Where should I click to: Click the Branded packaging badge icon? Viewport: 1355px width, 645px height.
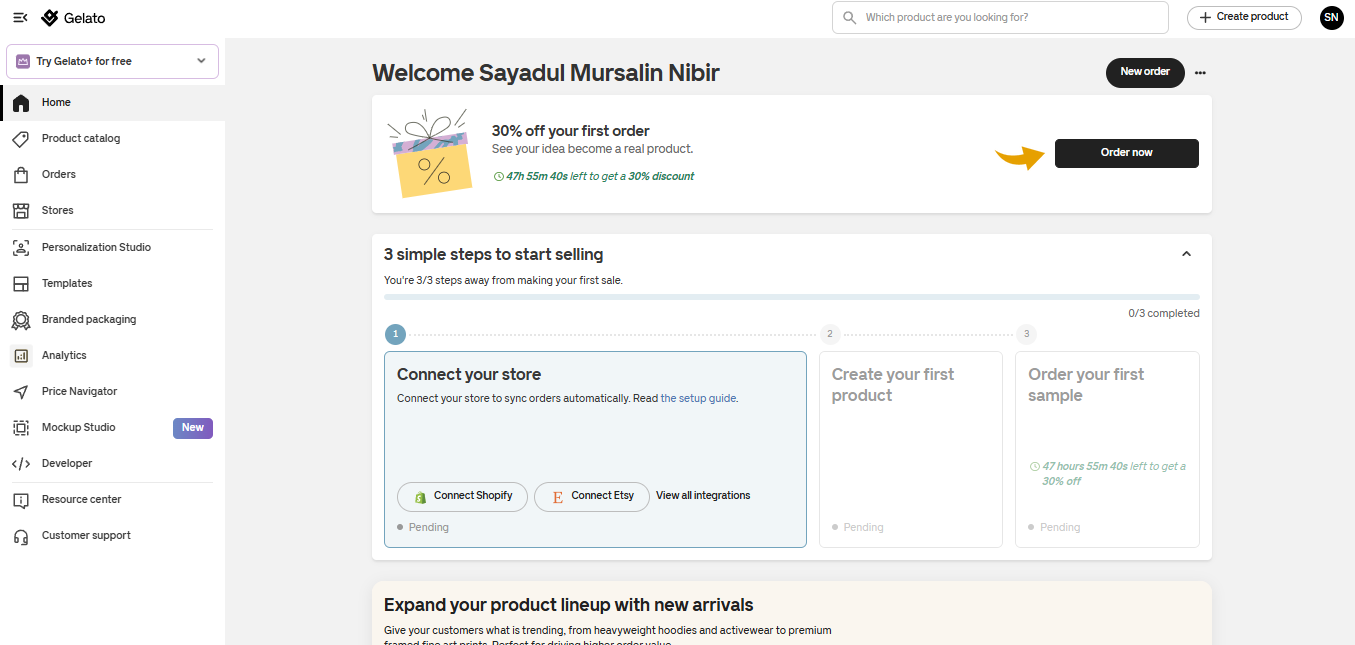coord(21,320)
